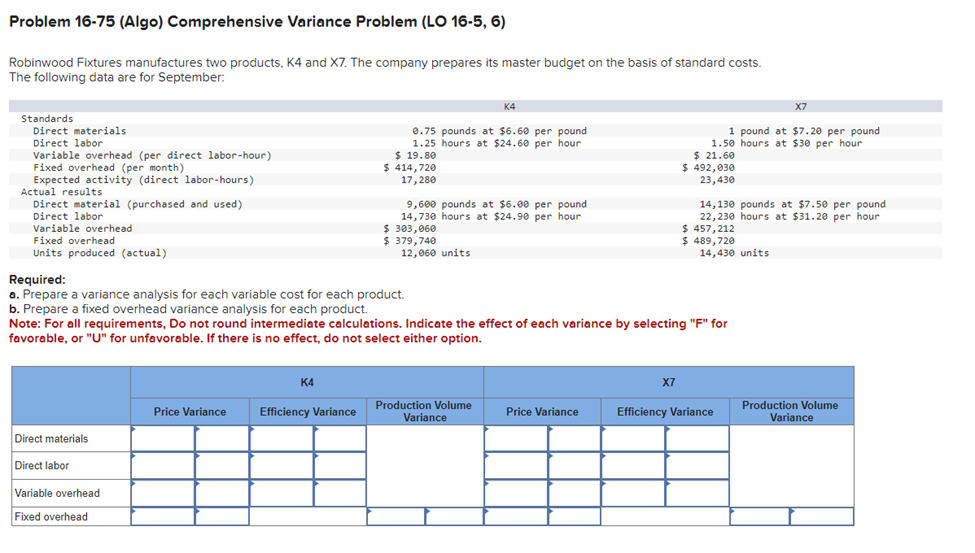Click the K4 header in the answer table

point(307,383)
